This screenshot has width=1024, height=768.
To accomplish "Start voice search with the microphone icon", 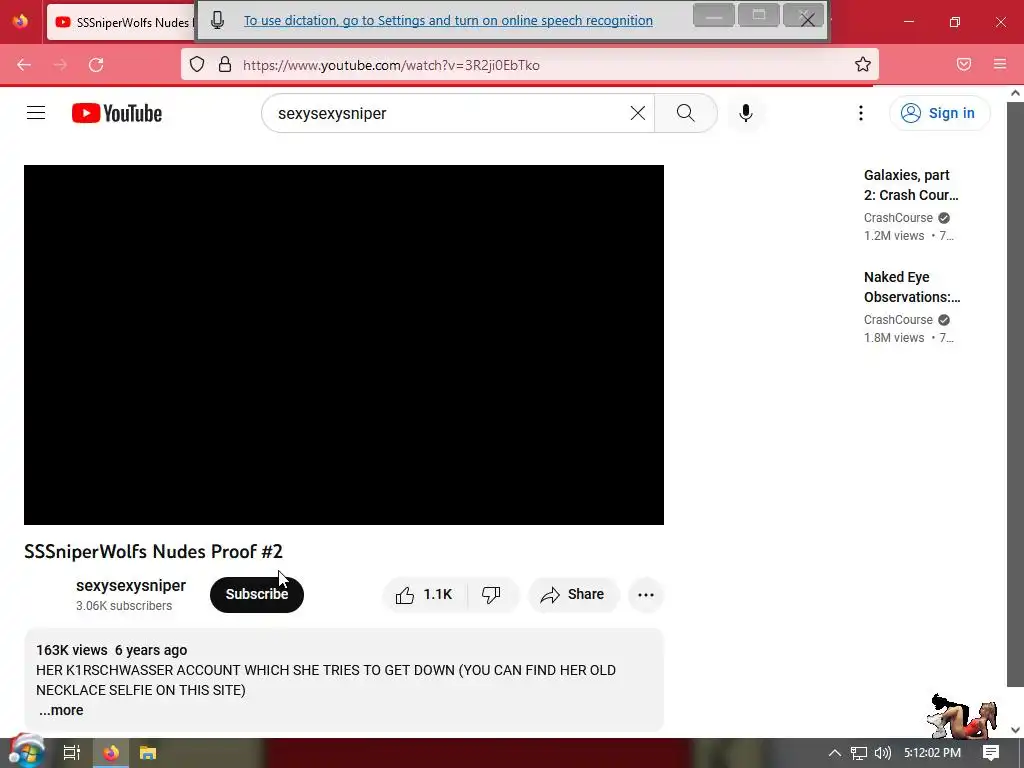I will click(x=746, y=113).
